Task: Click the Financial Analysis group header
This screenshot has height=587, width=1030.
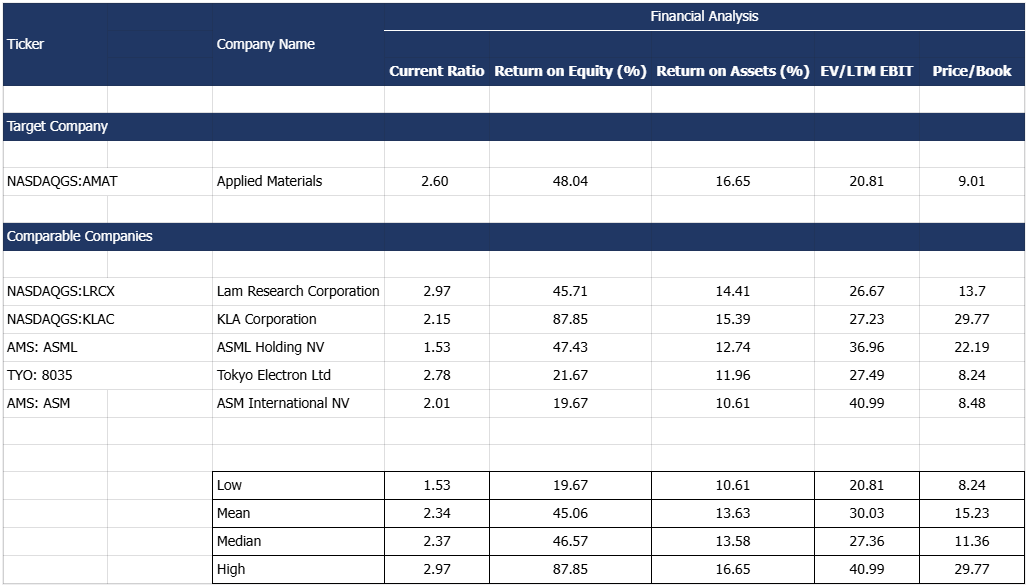Action: (x=704, y=16)
